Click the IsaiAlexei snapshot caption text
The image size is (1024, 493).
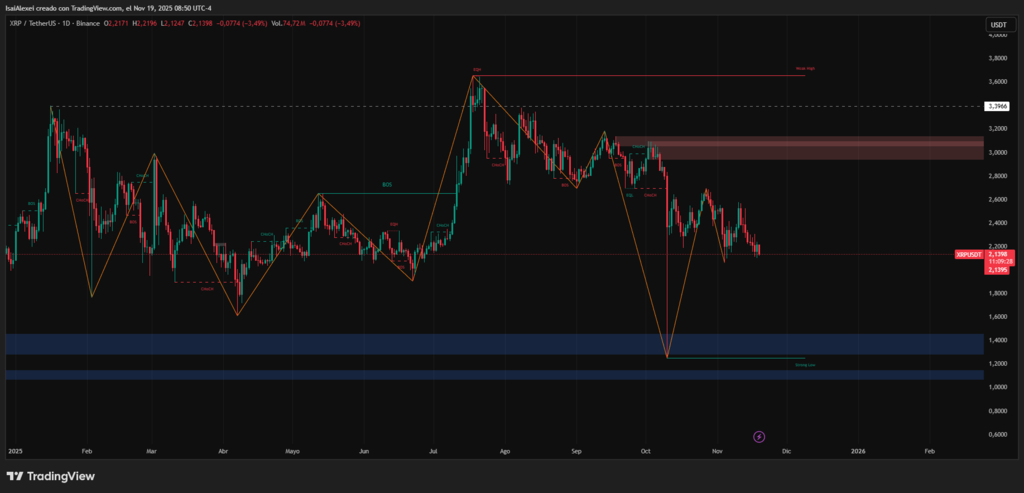click(108, 8)
